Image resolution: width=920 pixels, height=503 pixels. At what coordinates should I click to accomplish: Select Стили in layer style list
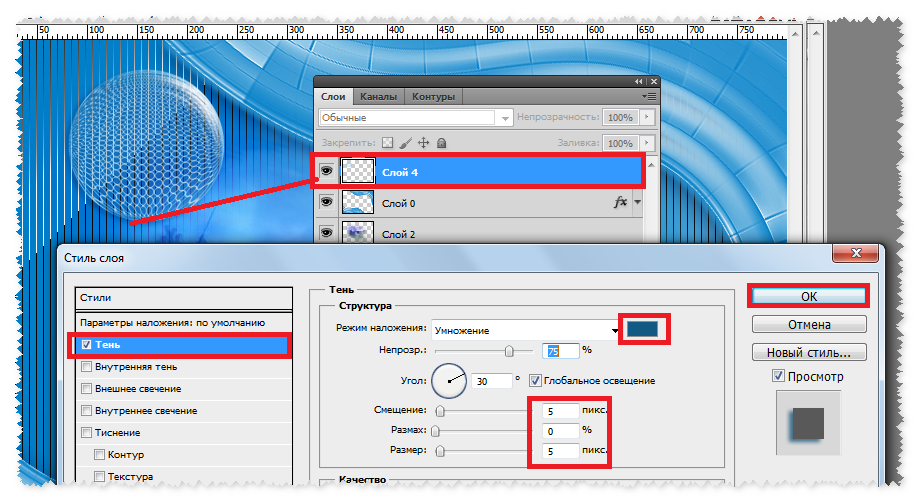tap(184, 298)
